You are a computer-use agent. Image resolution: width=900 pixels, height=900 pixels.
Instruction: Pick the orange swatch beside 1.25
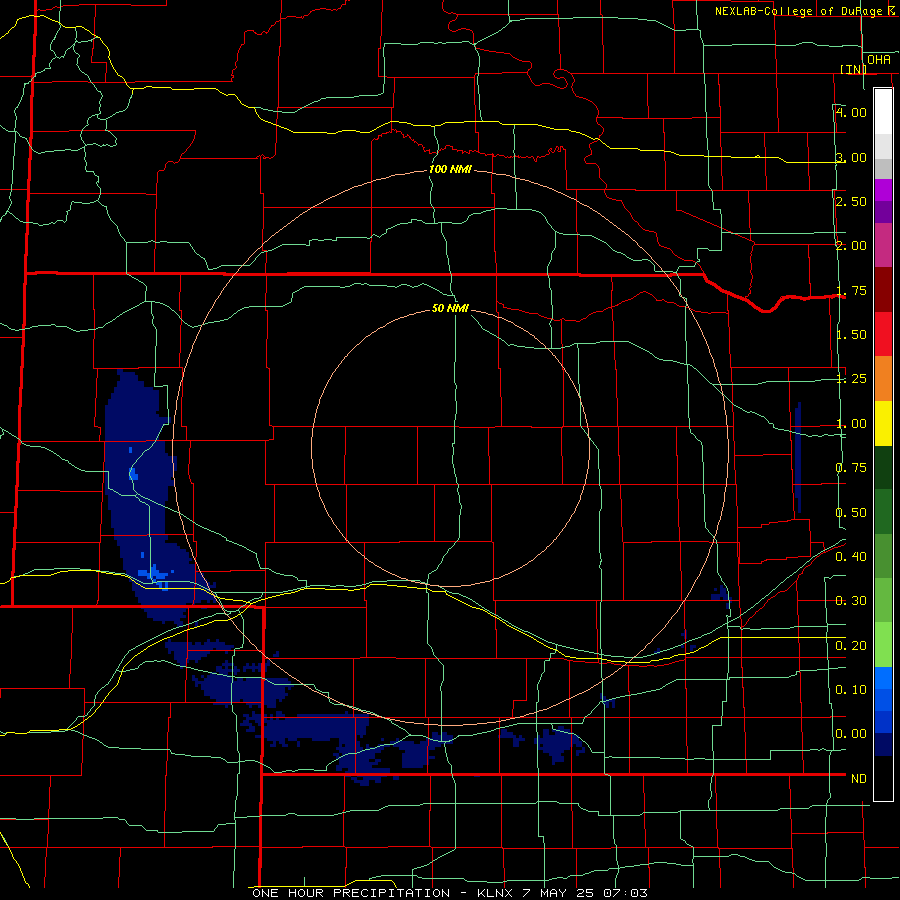pyautogui.click(x=883, y=379)
